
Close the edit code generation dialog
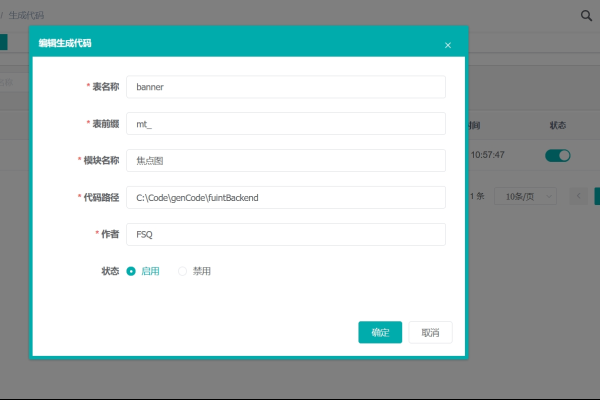(x=448, y=45)
